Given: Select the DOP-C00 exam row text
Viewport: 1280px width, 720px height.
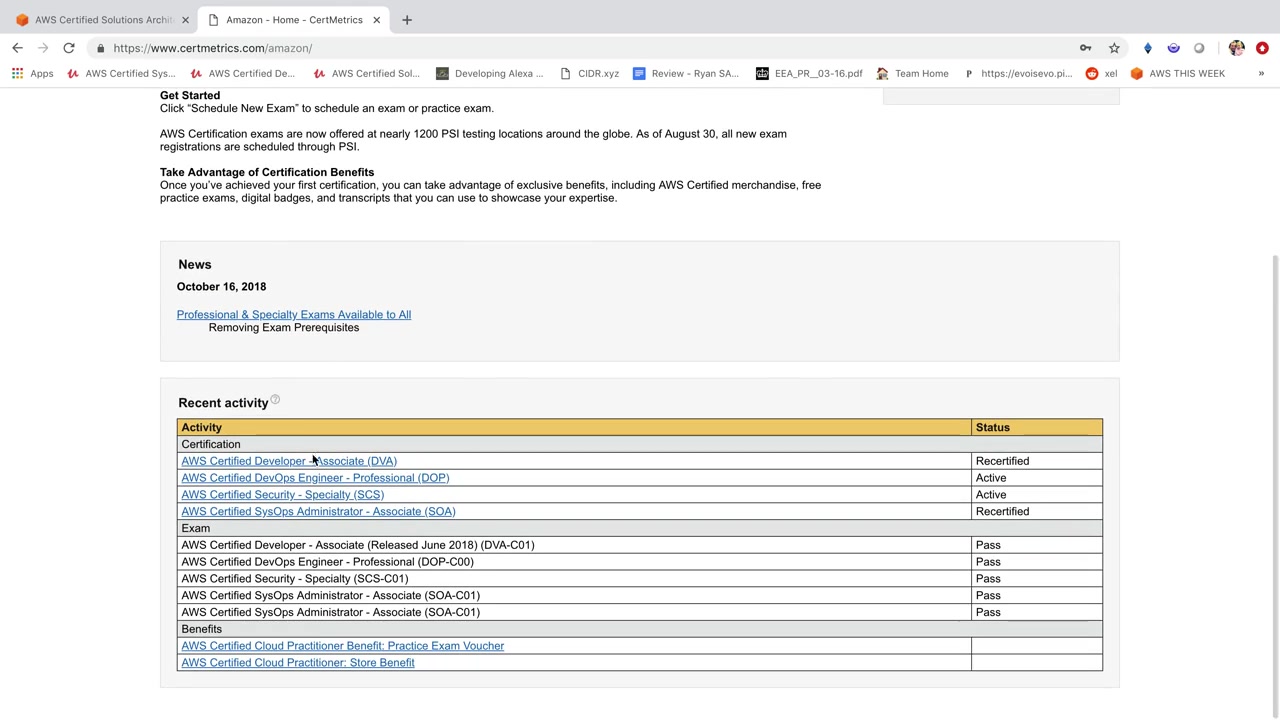Looking at the screenshot, I should click(x=327, y=562).
